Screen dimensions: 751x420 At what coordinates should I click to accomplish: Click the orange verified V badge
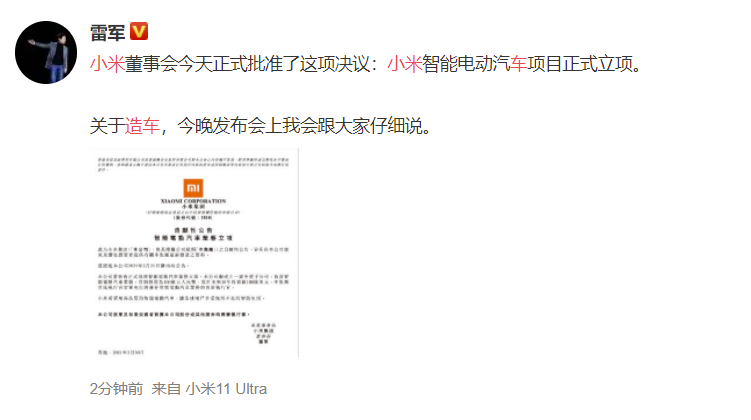(x=139, y=32)
